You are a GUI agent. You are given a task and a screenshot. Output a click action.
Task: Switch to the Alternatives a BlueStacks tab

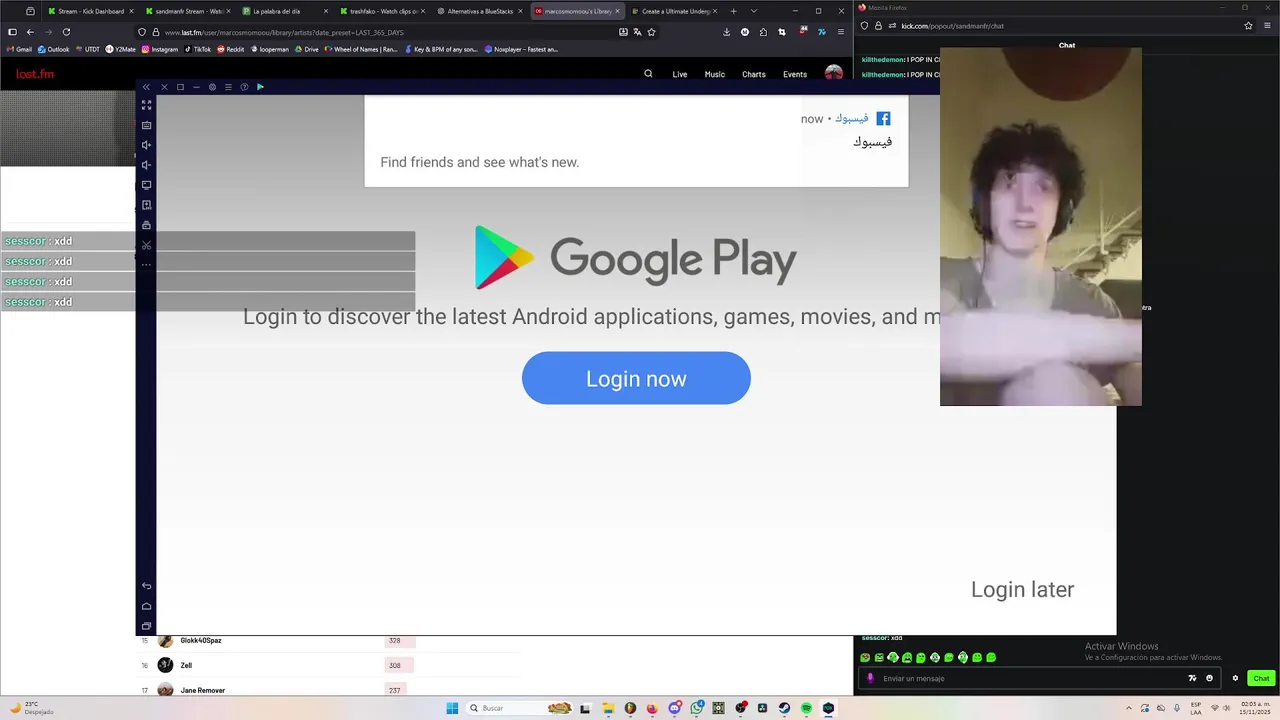click(479, 11)
